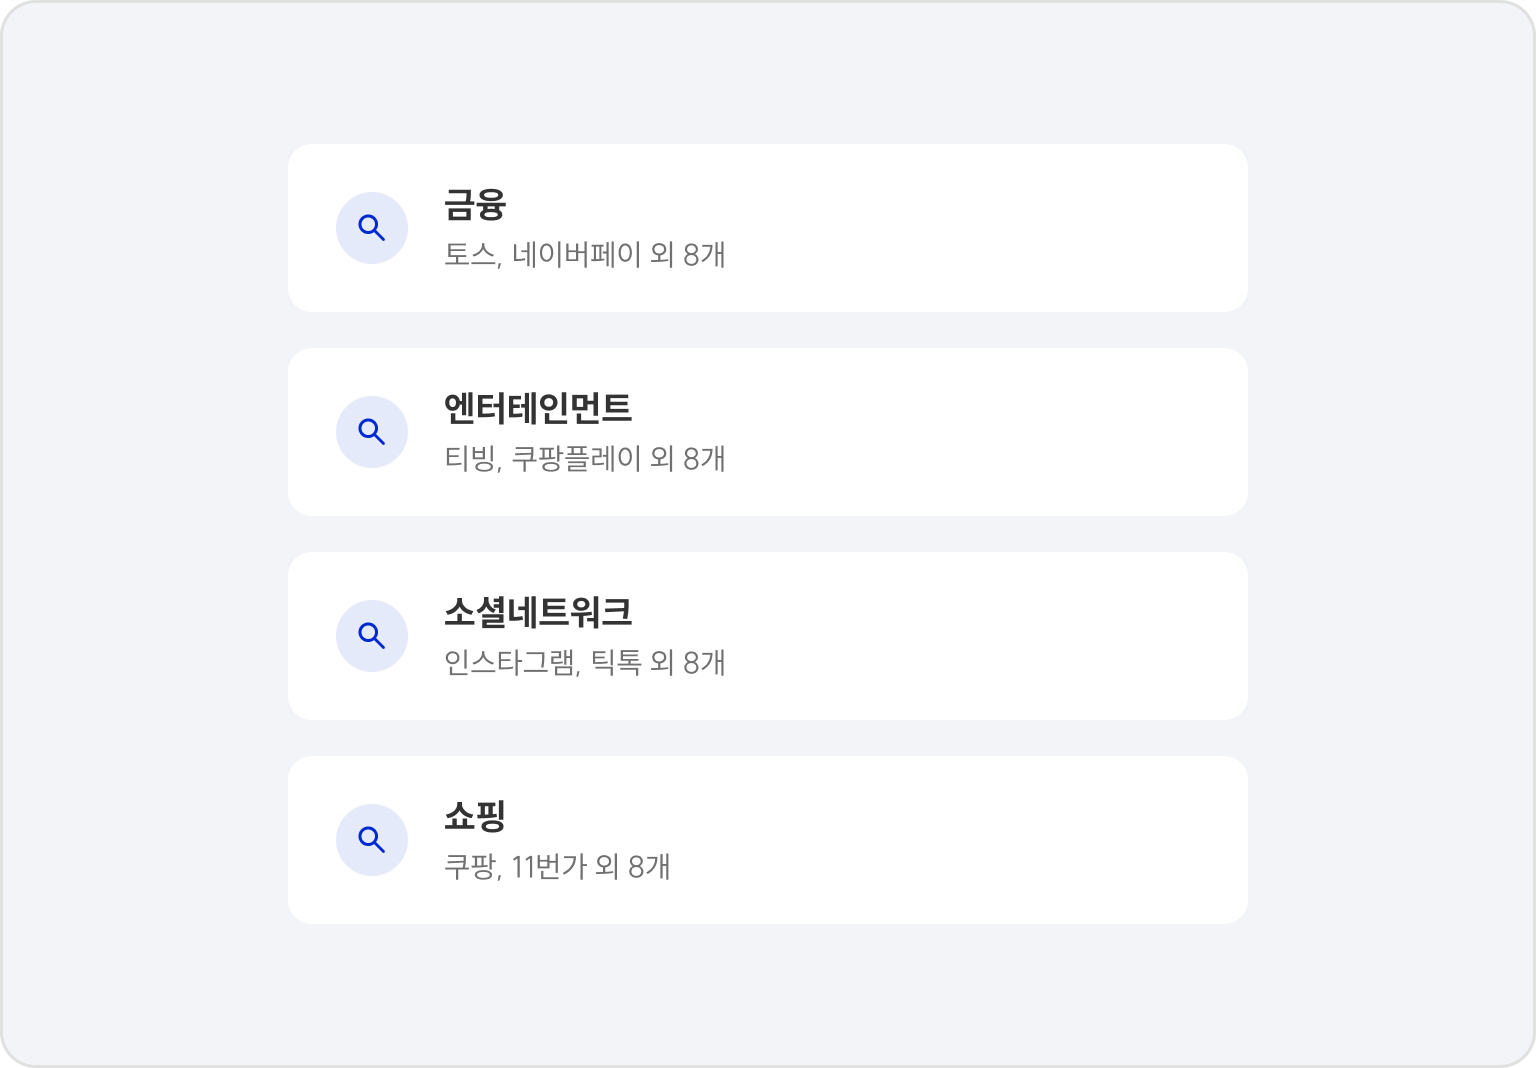Tap the magnifier in the shopping row
1536x1068 pixels.
tap(372, 840)
